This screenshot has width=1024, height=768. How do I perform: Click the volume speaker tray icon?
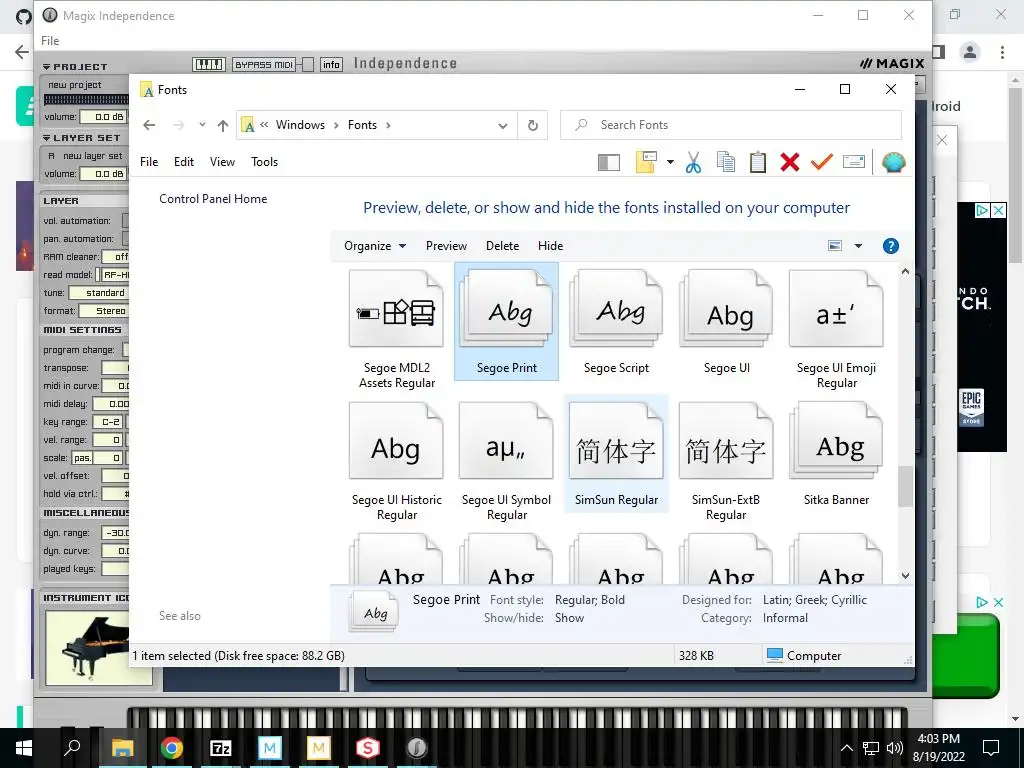click(x=895, y=748)
